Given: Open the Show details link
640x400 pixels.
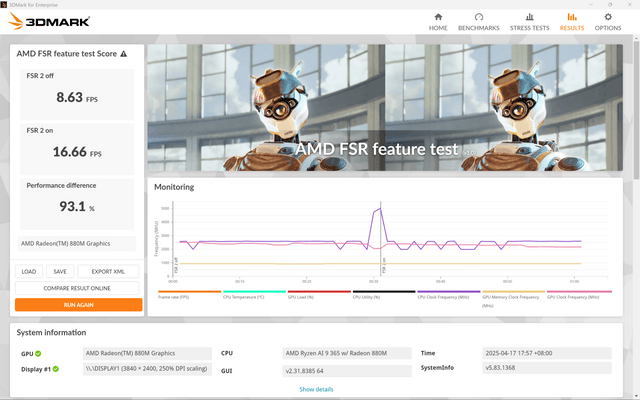Looking at the screenshot, I should (316, 389).
